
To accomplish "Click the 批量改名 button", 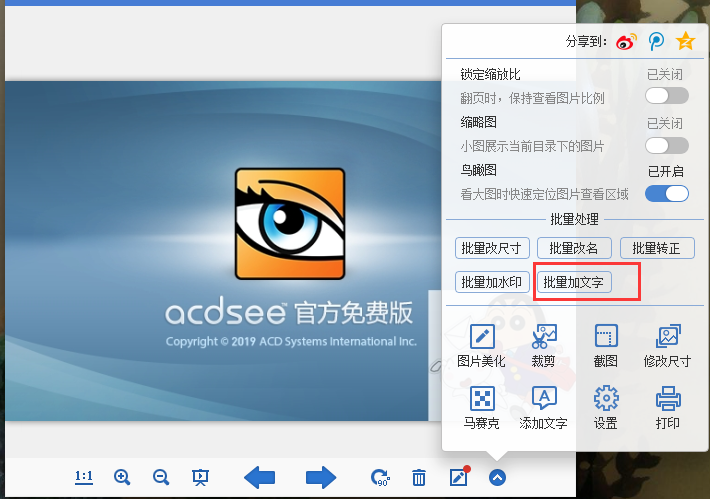I will (574, 248).
